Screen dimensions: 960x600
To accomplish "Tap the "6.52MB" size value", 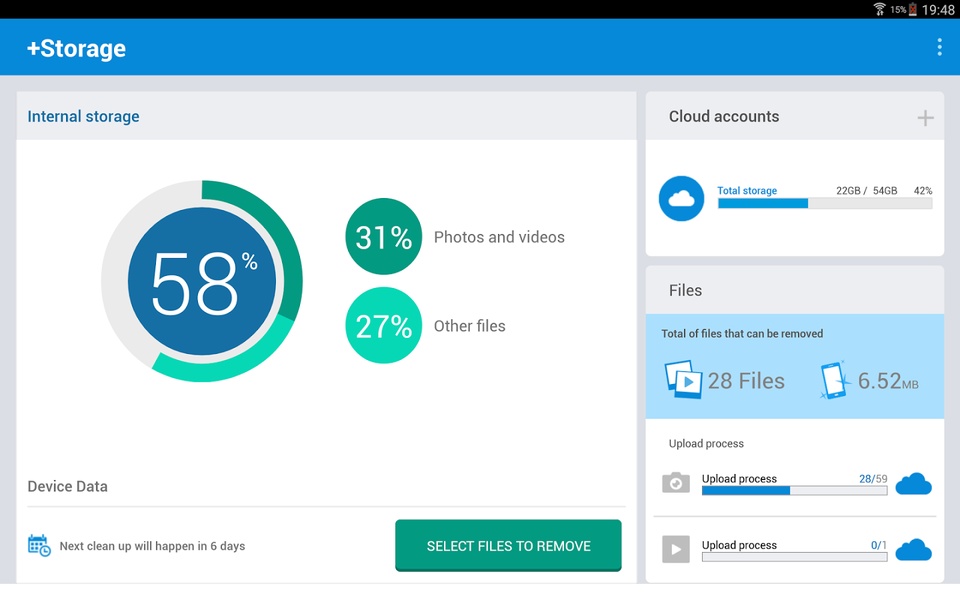I will tap(888, 381).
